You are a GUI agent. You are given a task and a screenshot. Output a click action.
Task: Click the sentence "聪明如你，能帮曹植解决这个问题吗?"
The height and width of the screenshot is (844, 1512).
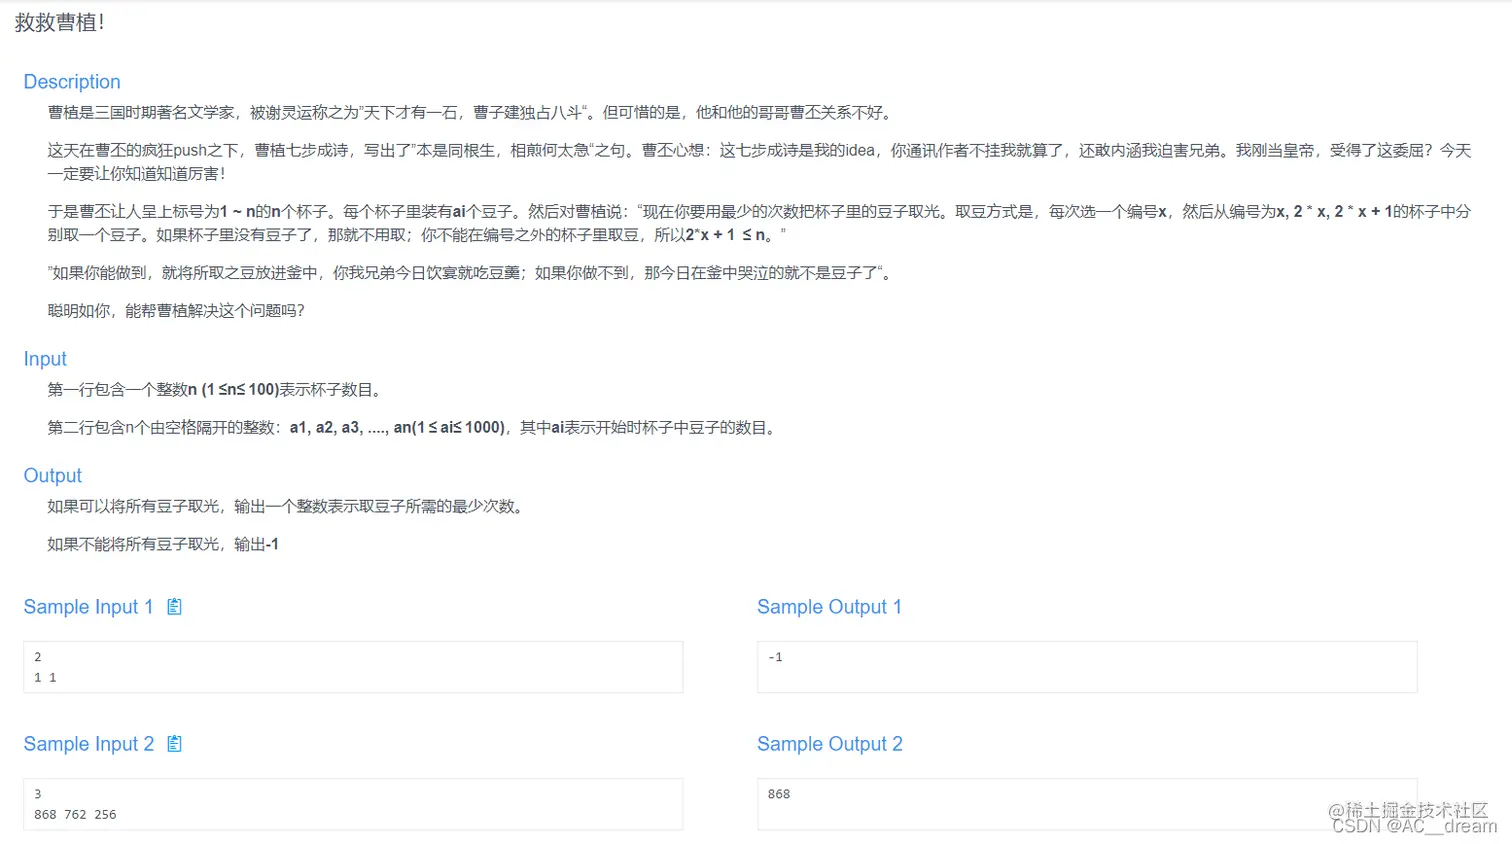[176, 311]
